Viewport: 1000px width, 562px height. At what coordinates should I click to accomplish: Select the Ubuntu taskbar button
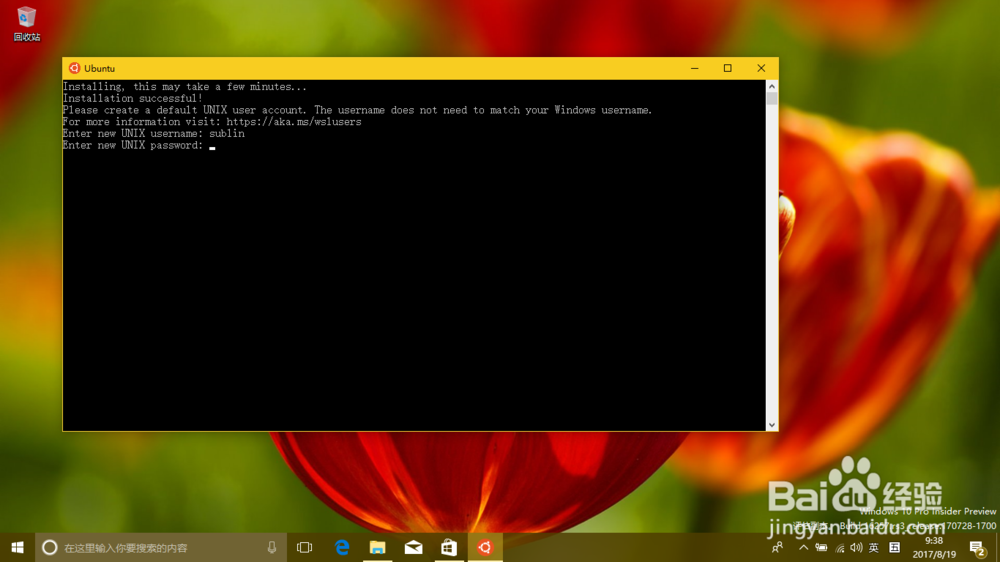coord(485,547)
